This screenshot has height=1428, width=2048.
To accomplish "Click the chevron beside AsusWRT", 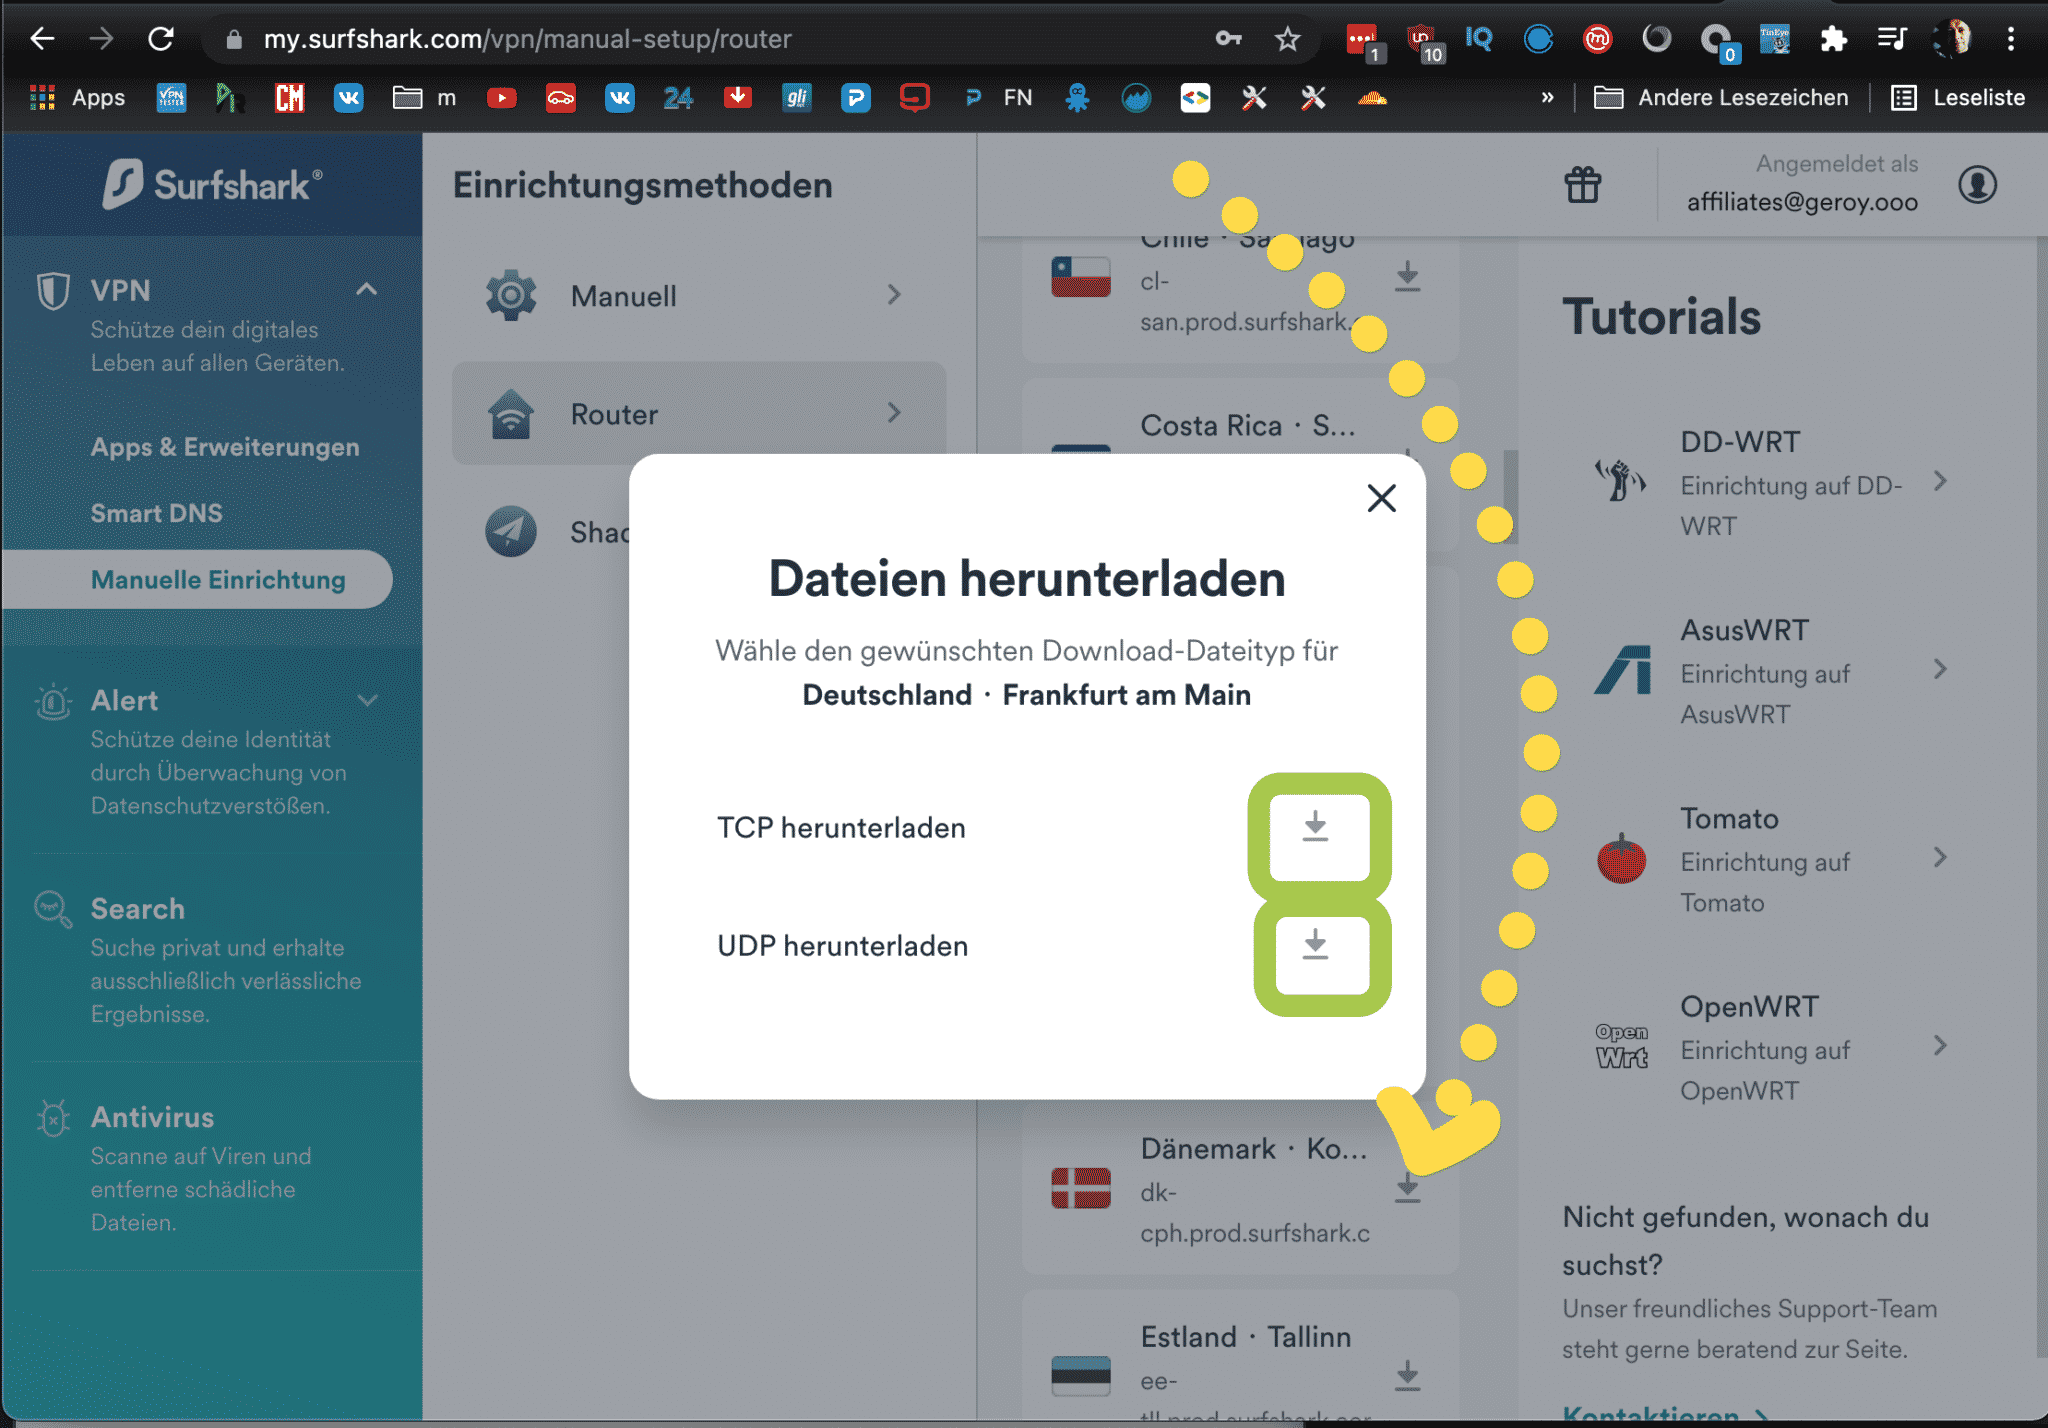I will tap(1940, 669).
